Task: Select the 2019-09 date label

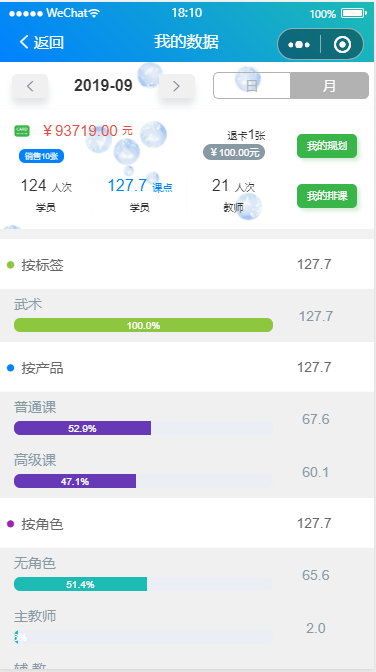Action: (x=103, y=86)
